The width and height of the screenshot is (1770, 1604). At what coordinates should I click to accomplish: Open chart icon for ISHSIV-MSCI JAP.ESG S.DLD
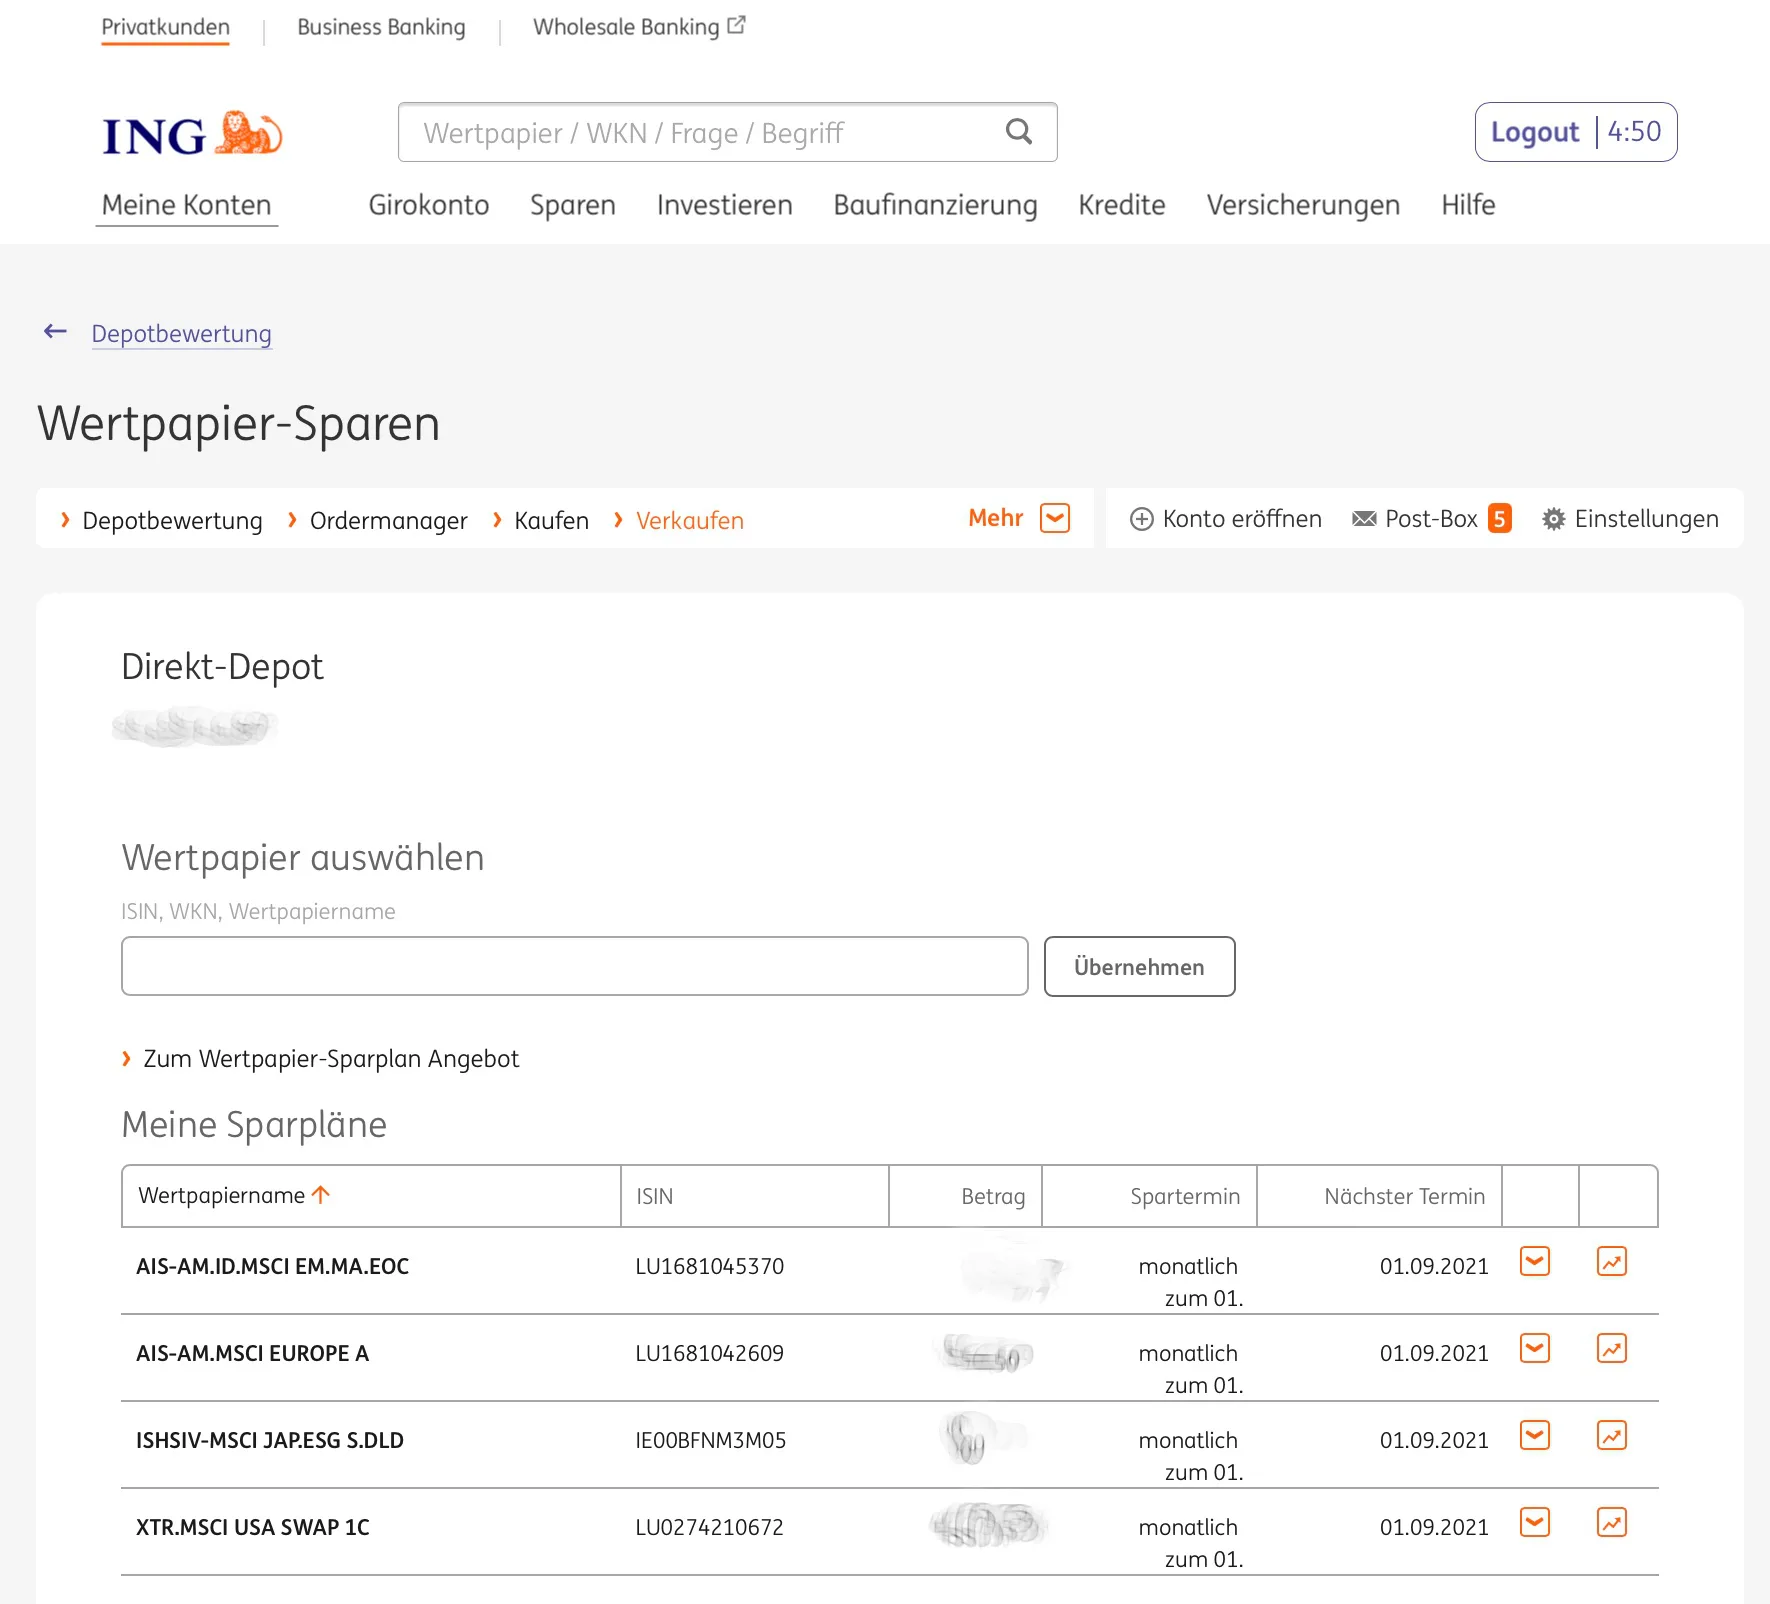click(1612, 1436)
